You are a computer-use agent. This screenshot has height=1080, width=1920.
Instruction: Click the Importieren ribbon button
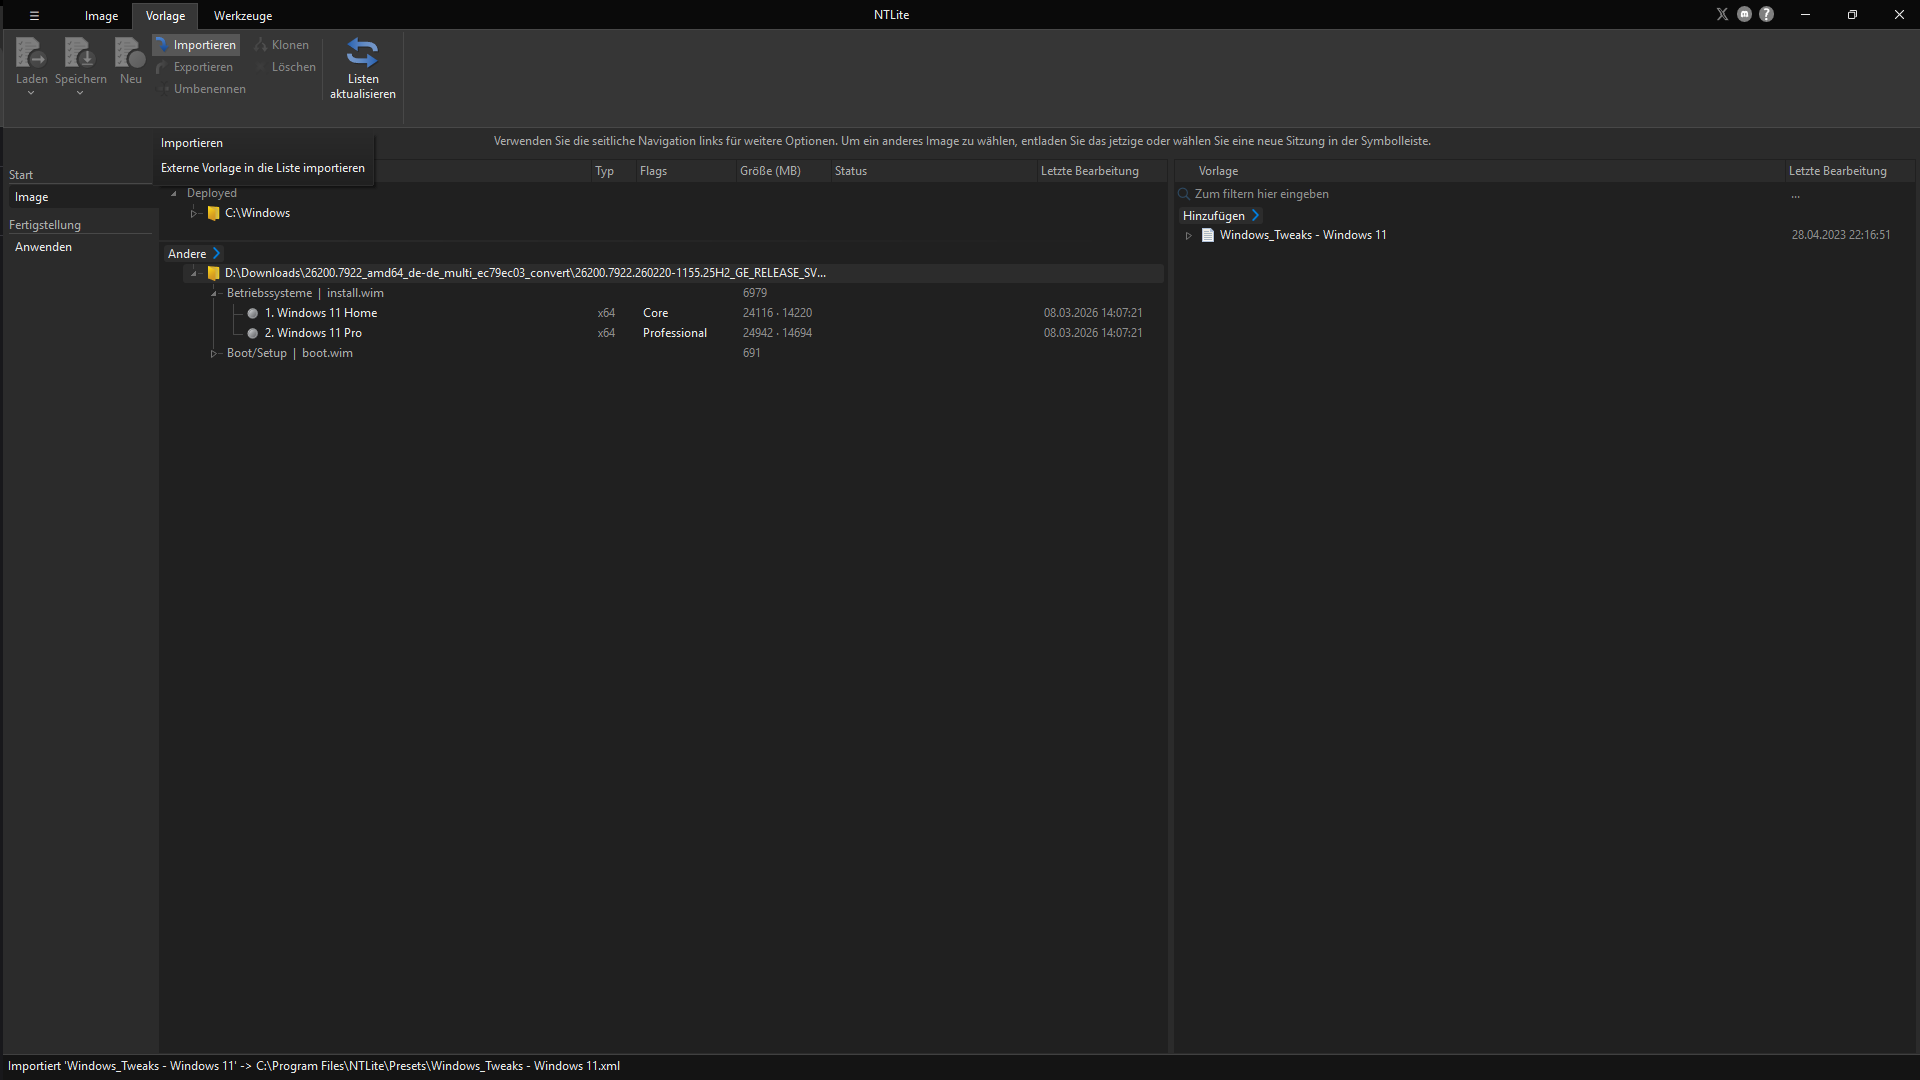196,45
